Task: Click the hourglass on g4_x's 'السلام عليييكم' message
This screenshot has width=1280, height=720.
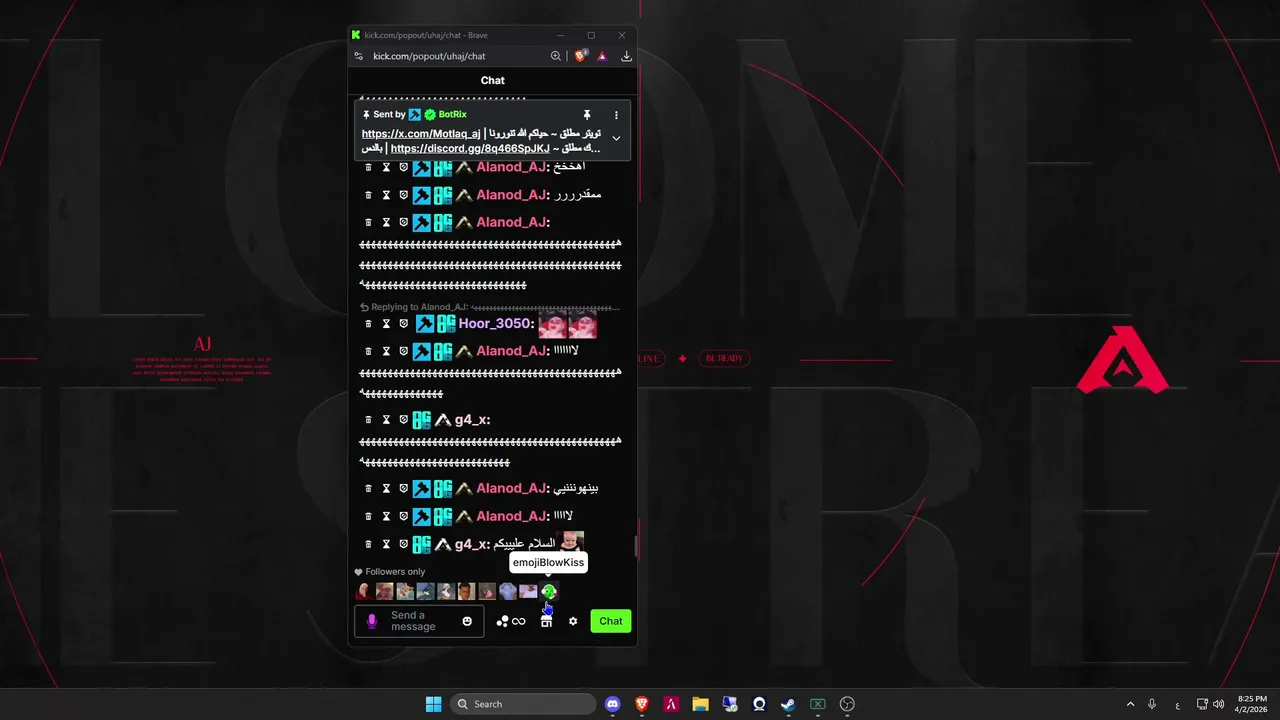Action: click(386, 544)
